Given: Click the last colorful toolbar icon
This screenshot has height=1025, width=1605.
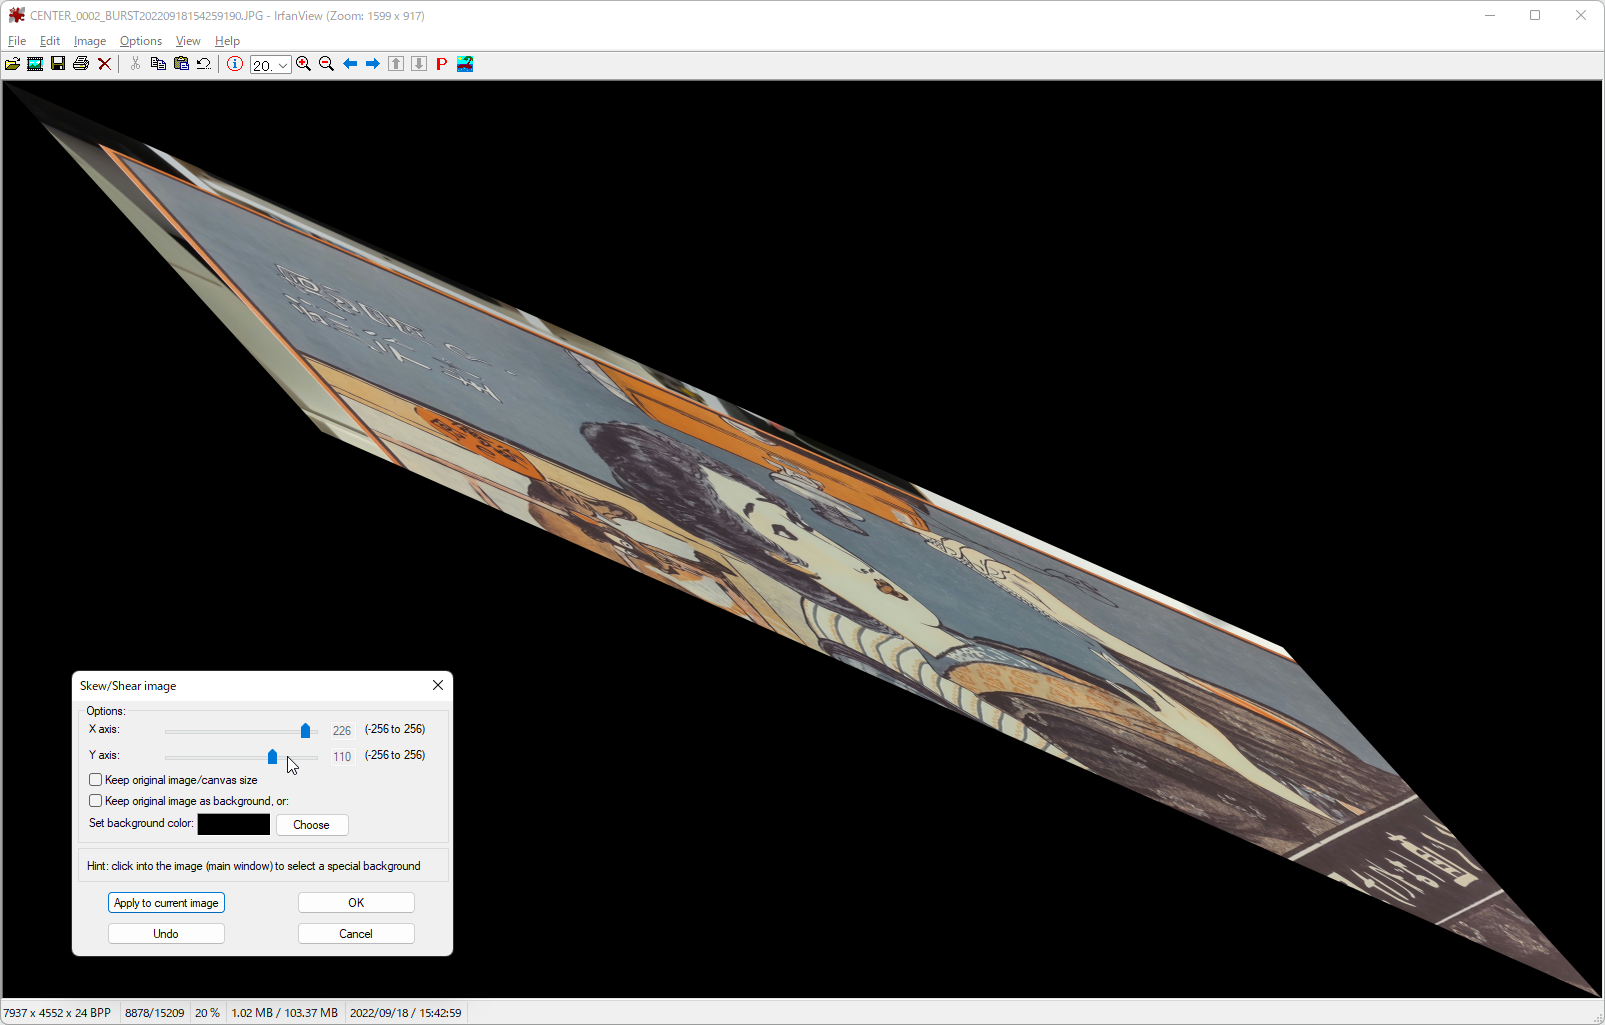Looking at the screenshot, I should click(x=465, y=64).
